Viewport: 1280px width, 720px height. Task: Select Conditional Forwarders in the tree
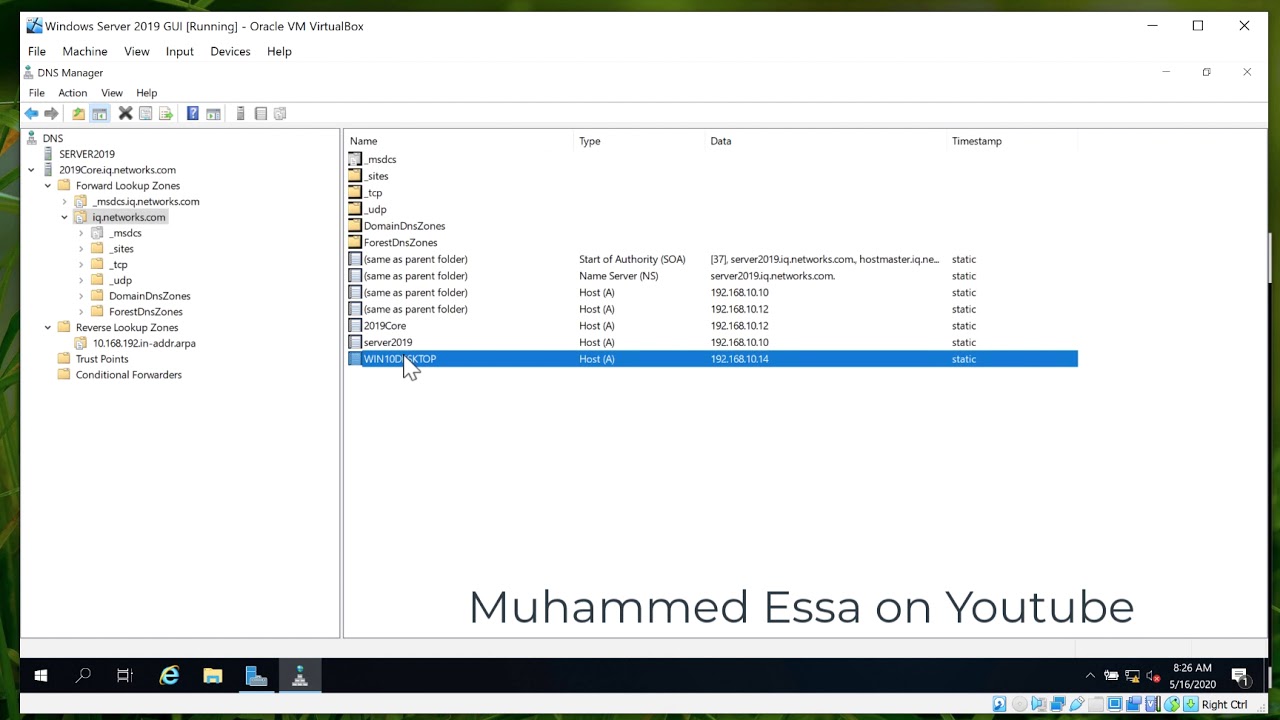[x=129, y=375]
